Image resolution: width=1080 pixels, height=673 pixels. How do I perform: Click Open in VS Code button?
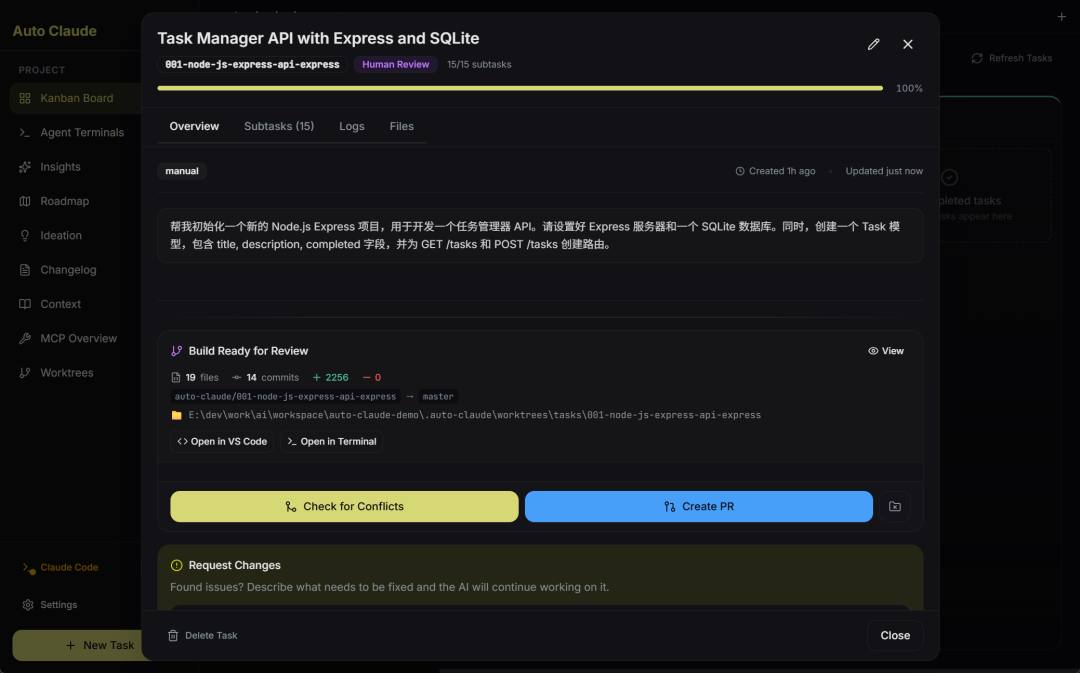[x=222, y=442]
